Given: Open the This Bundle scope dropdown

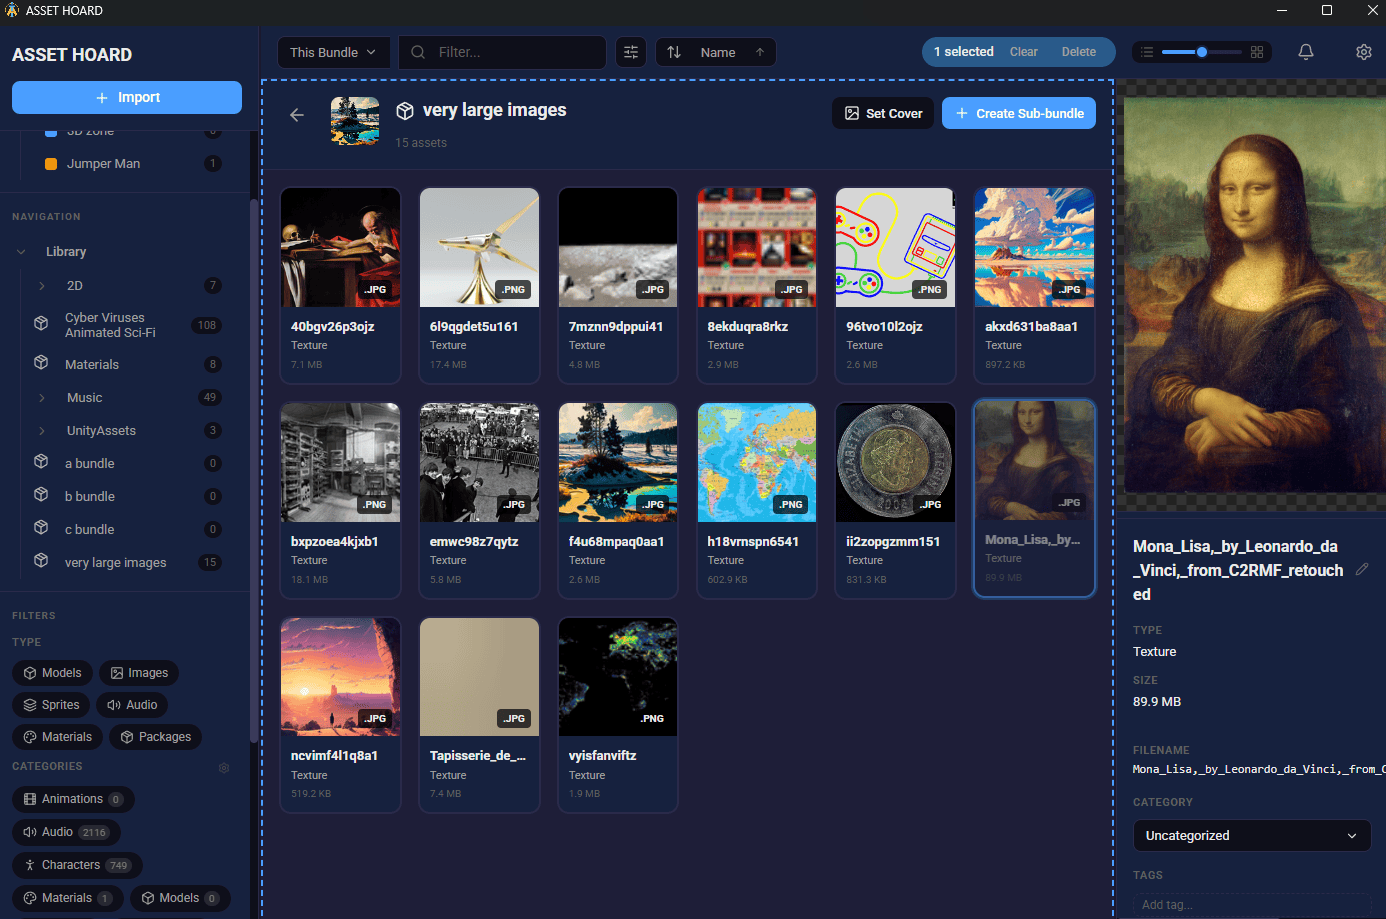Looking at the screenshot, I should [x=332, y=52].
